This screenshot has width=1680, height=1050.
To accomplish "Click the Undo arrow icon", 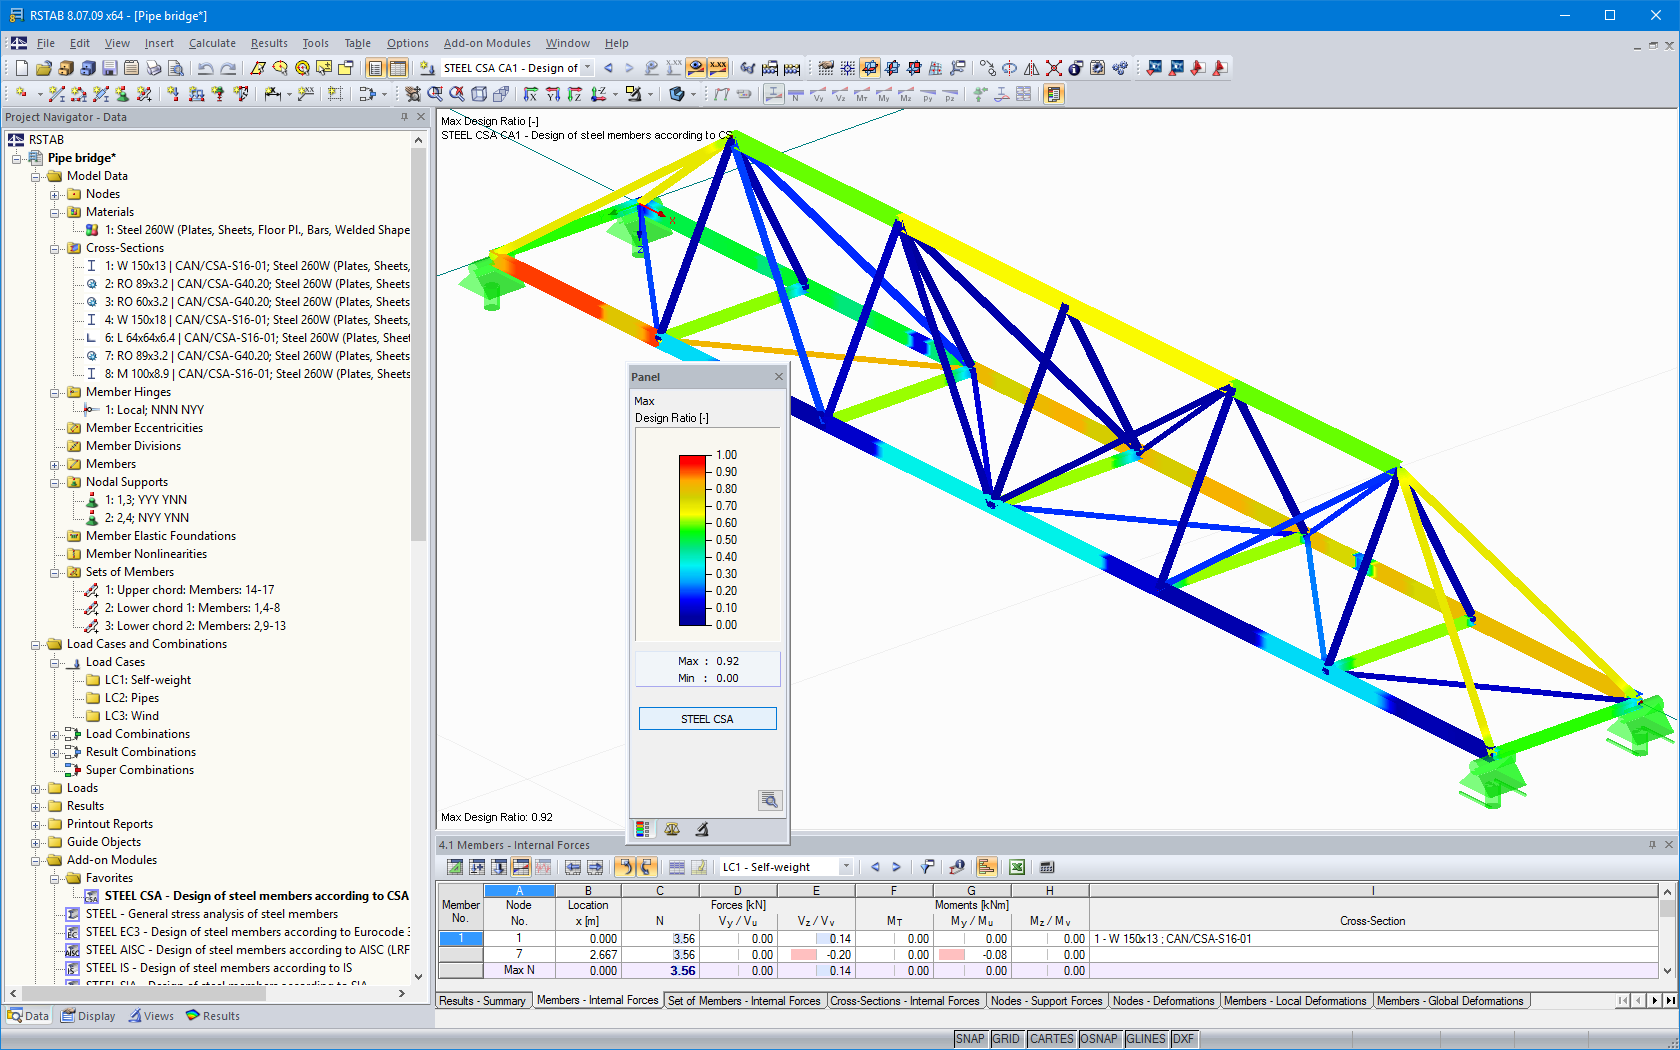I will [205, 68].
